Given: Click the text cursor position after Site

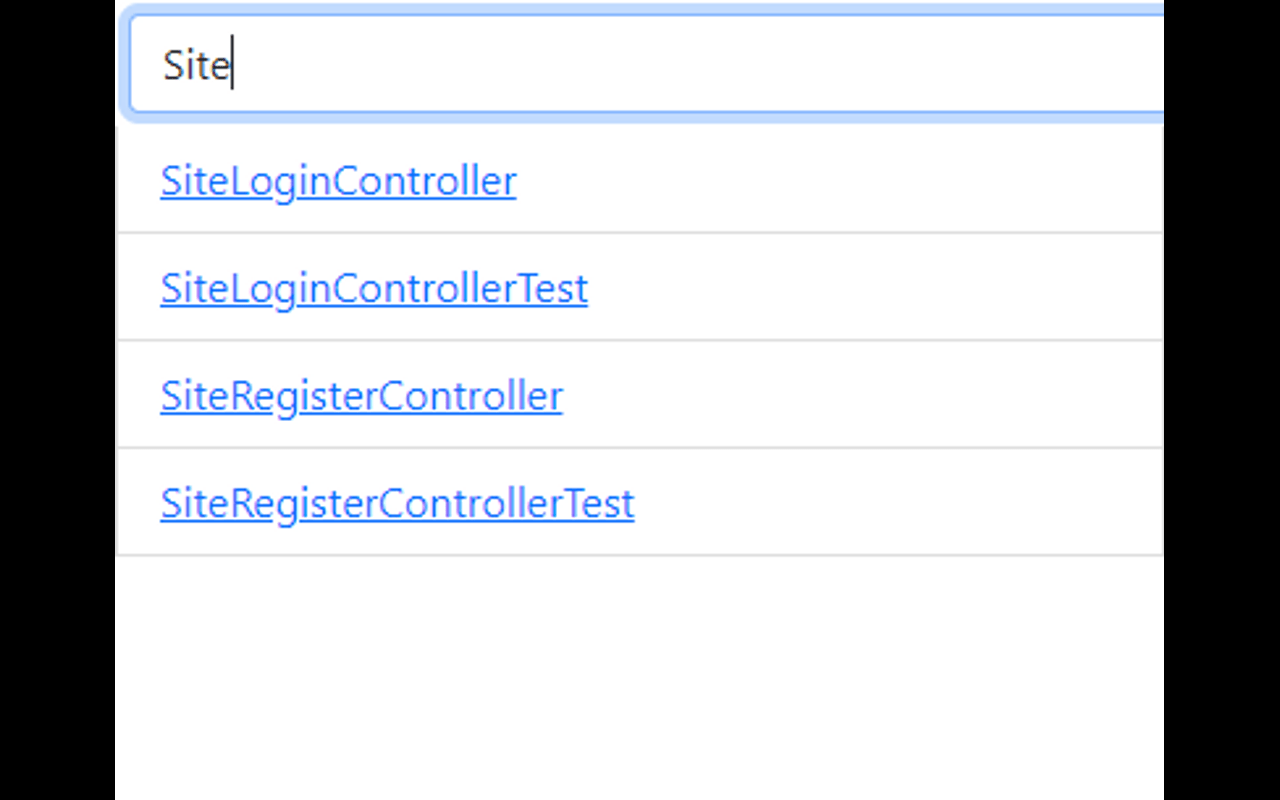Looking at the screenshot, I should click(x=232, y=63).
